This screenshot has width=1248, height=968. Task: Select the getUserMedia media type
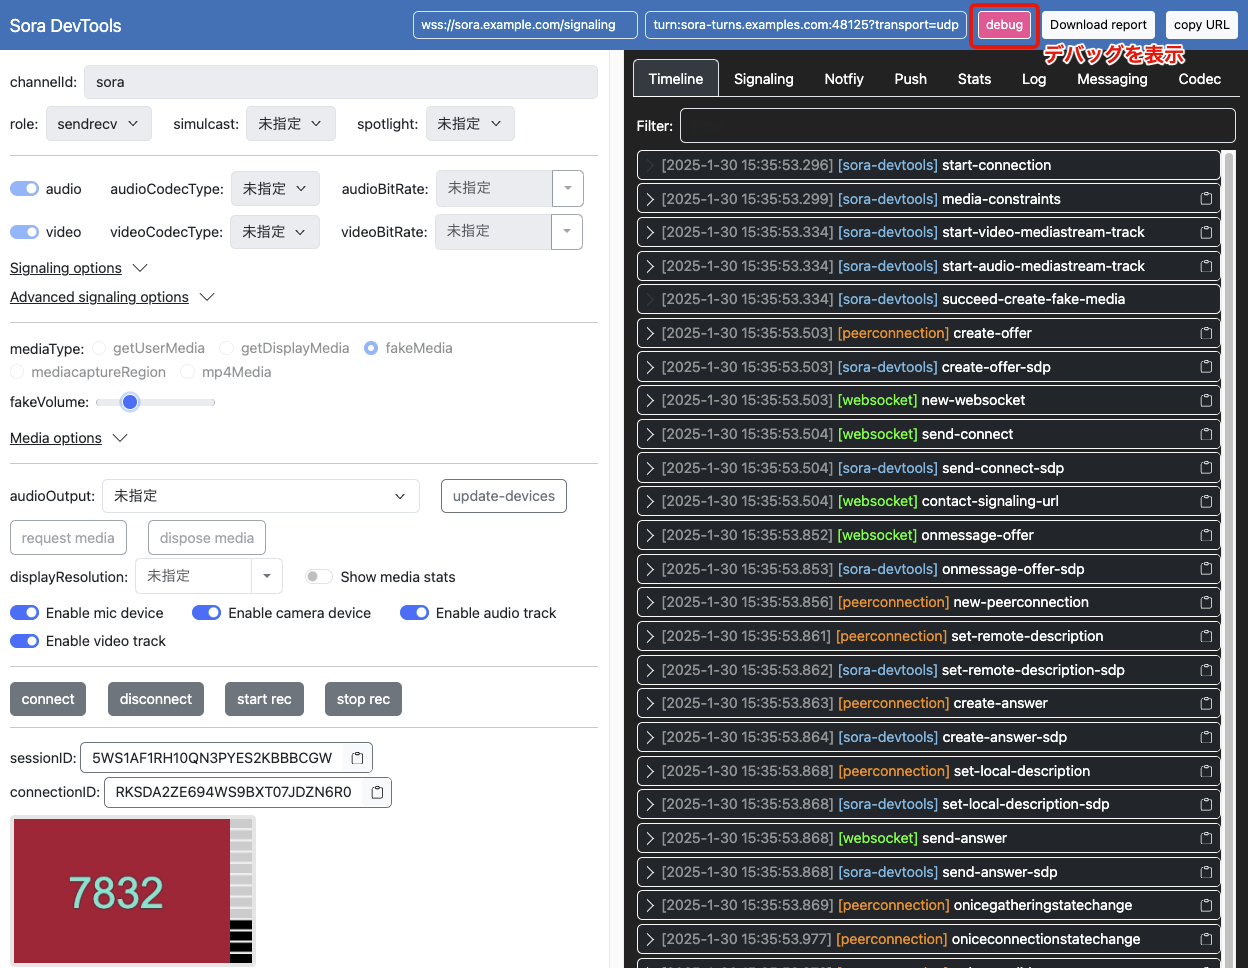click(x=99, y=347)
